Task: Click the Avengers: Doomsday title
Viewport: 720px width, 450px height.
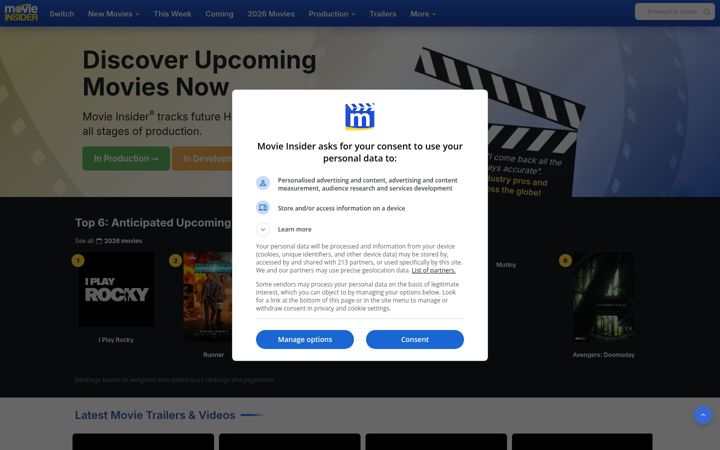Action: point(603,355)
